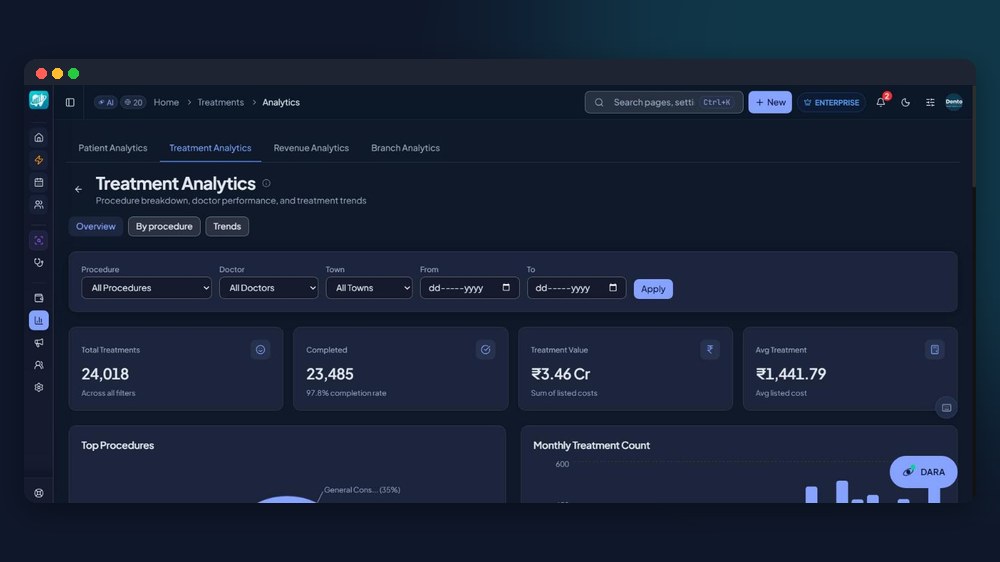Open the sliders preferences icon in top bar
The width and height of the screenshot is (1000, 562).
[930, 102]
